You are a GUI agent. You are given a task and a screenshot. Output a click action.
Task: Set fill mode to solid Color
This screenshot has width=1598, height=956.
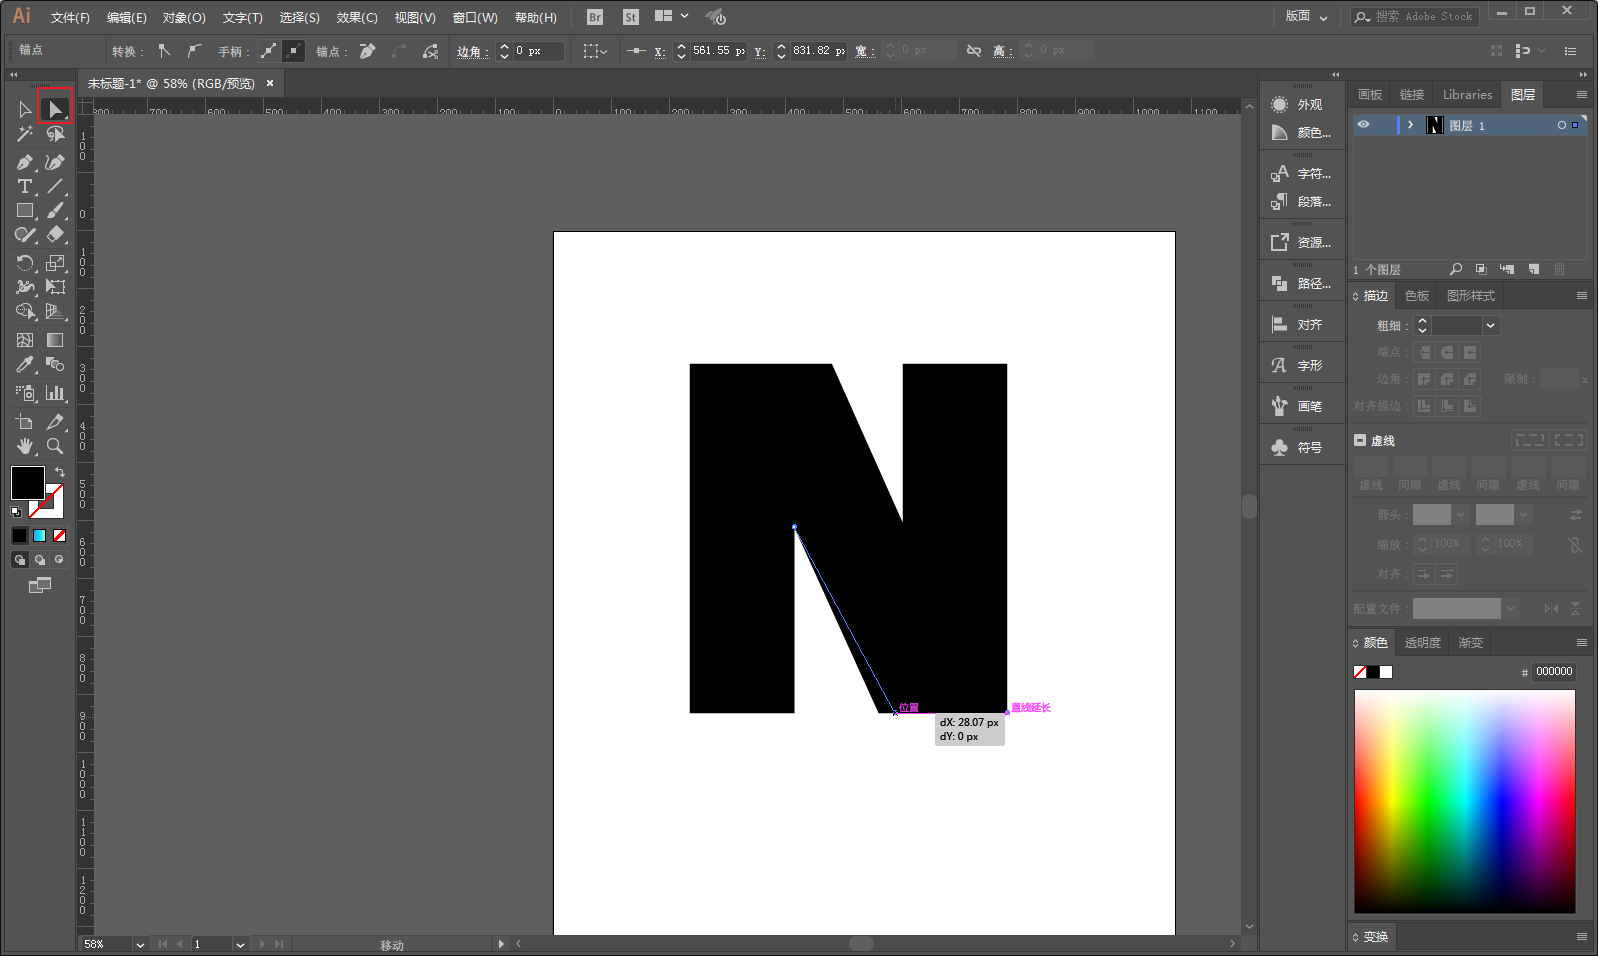19,536
